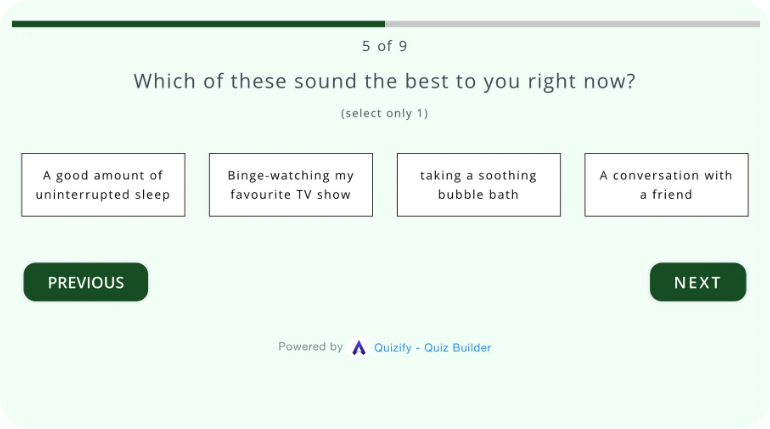Click the 'Which of these sound the best' question
Image resolution: width=770 pixels, height=429 pixels.
tap(385, 82)
